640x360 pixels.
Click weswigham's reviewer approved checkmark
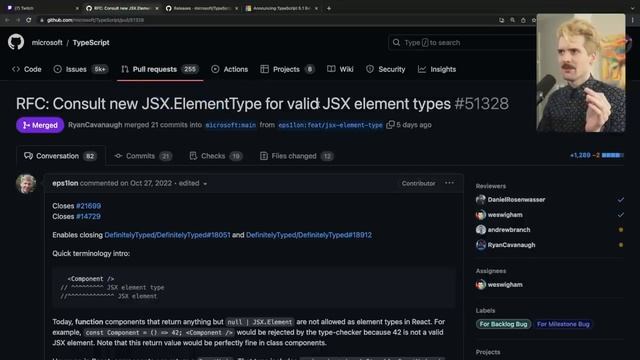tap(620, 215)
